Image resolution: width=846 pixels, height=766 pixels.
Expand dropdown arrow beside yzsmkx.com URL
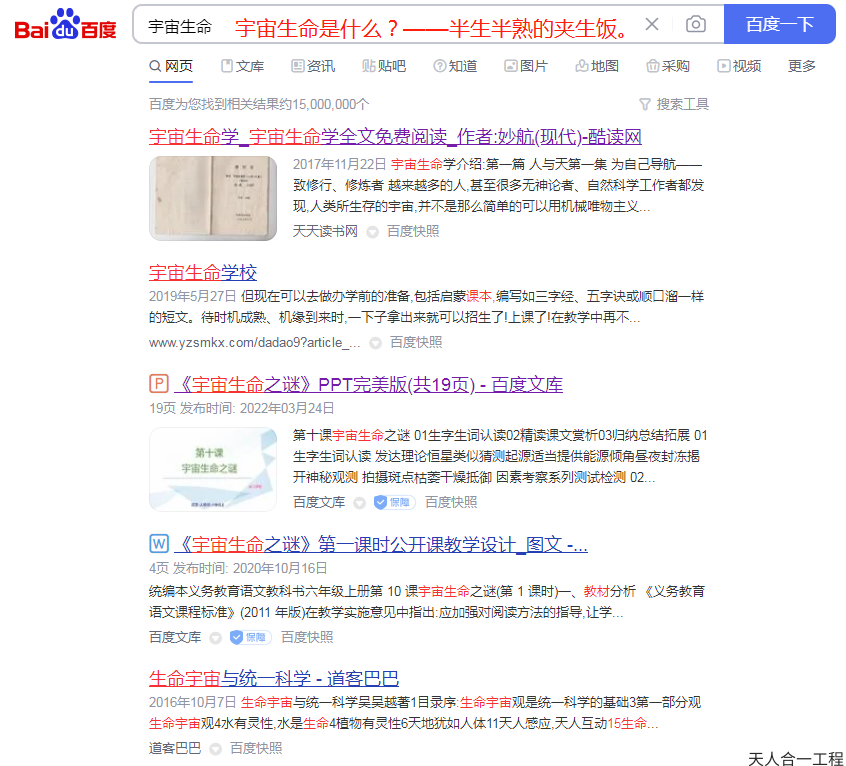pos(376,343)
